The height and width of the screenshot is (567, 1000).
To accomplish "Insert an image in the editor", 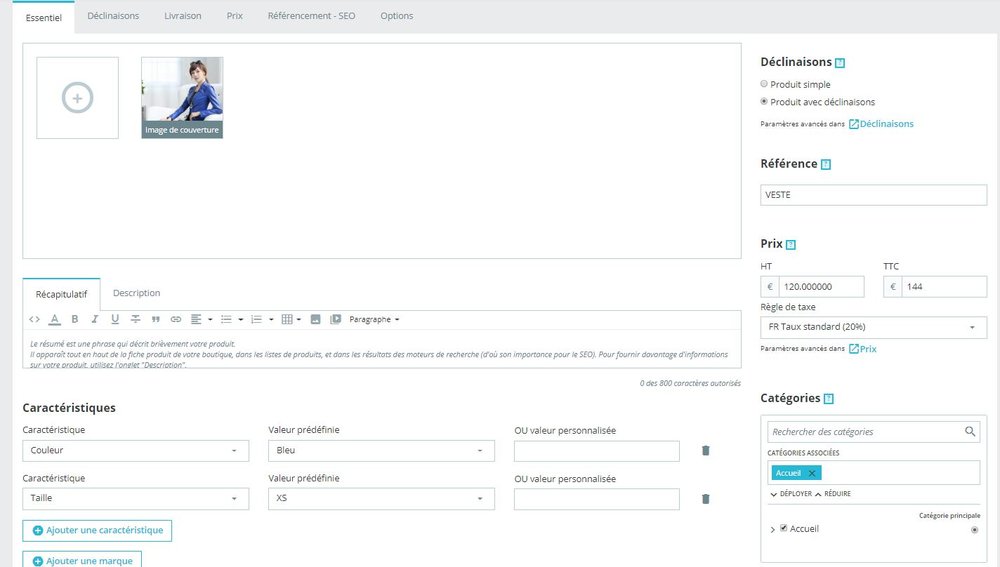I will coord(316,320).
